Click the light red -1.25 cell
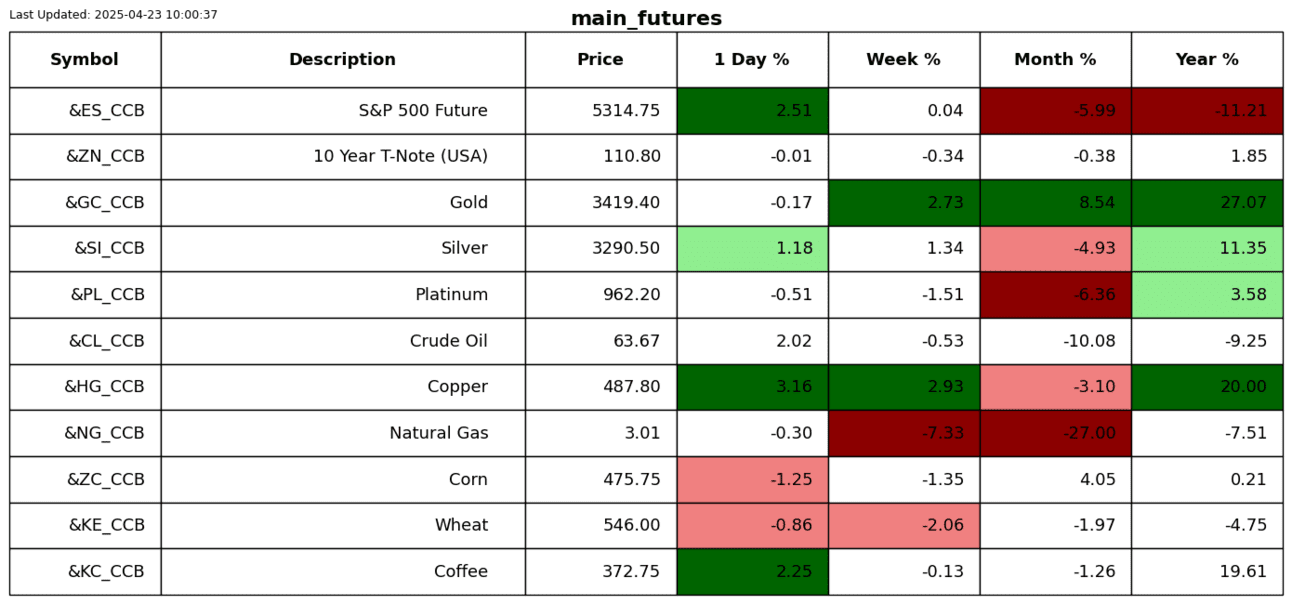 tap(752, 479)
